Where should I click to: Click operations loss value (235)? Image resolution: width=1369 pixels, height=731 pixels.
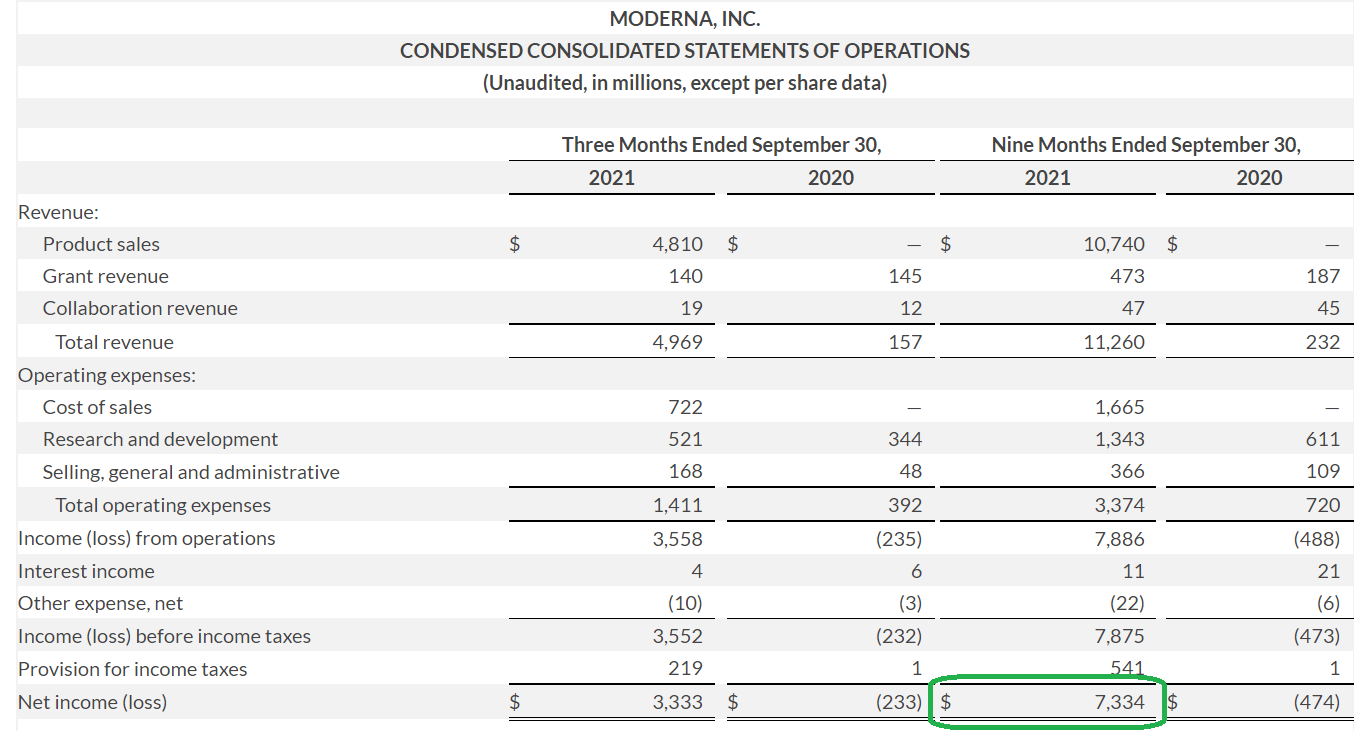(x=900, y=538)
